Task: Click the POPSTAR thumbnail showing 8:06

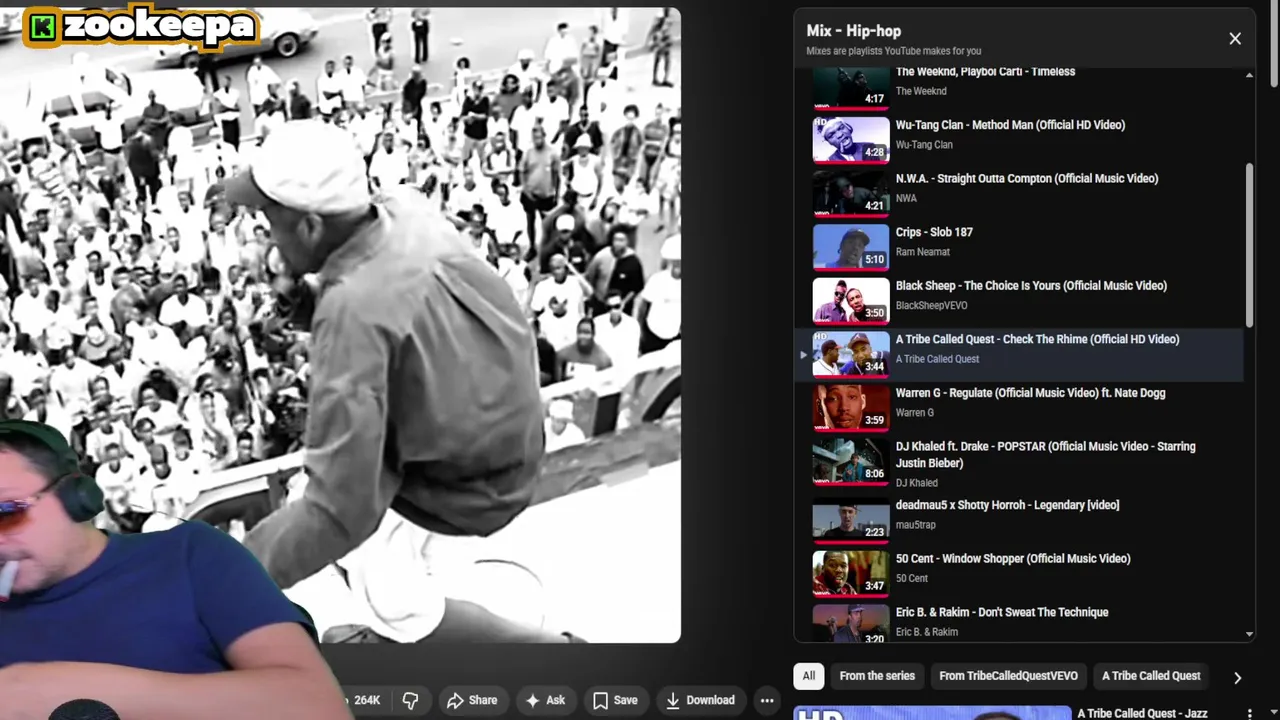Action: [851, 461]
